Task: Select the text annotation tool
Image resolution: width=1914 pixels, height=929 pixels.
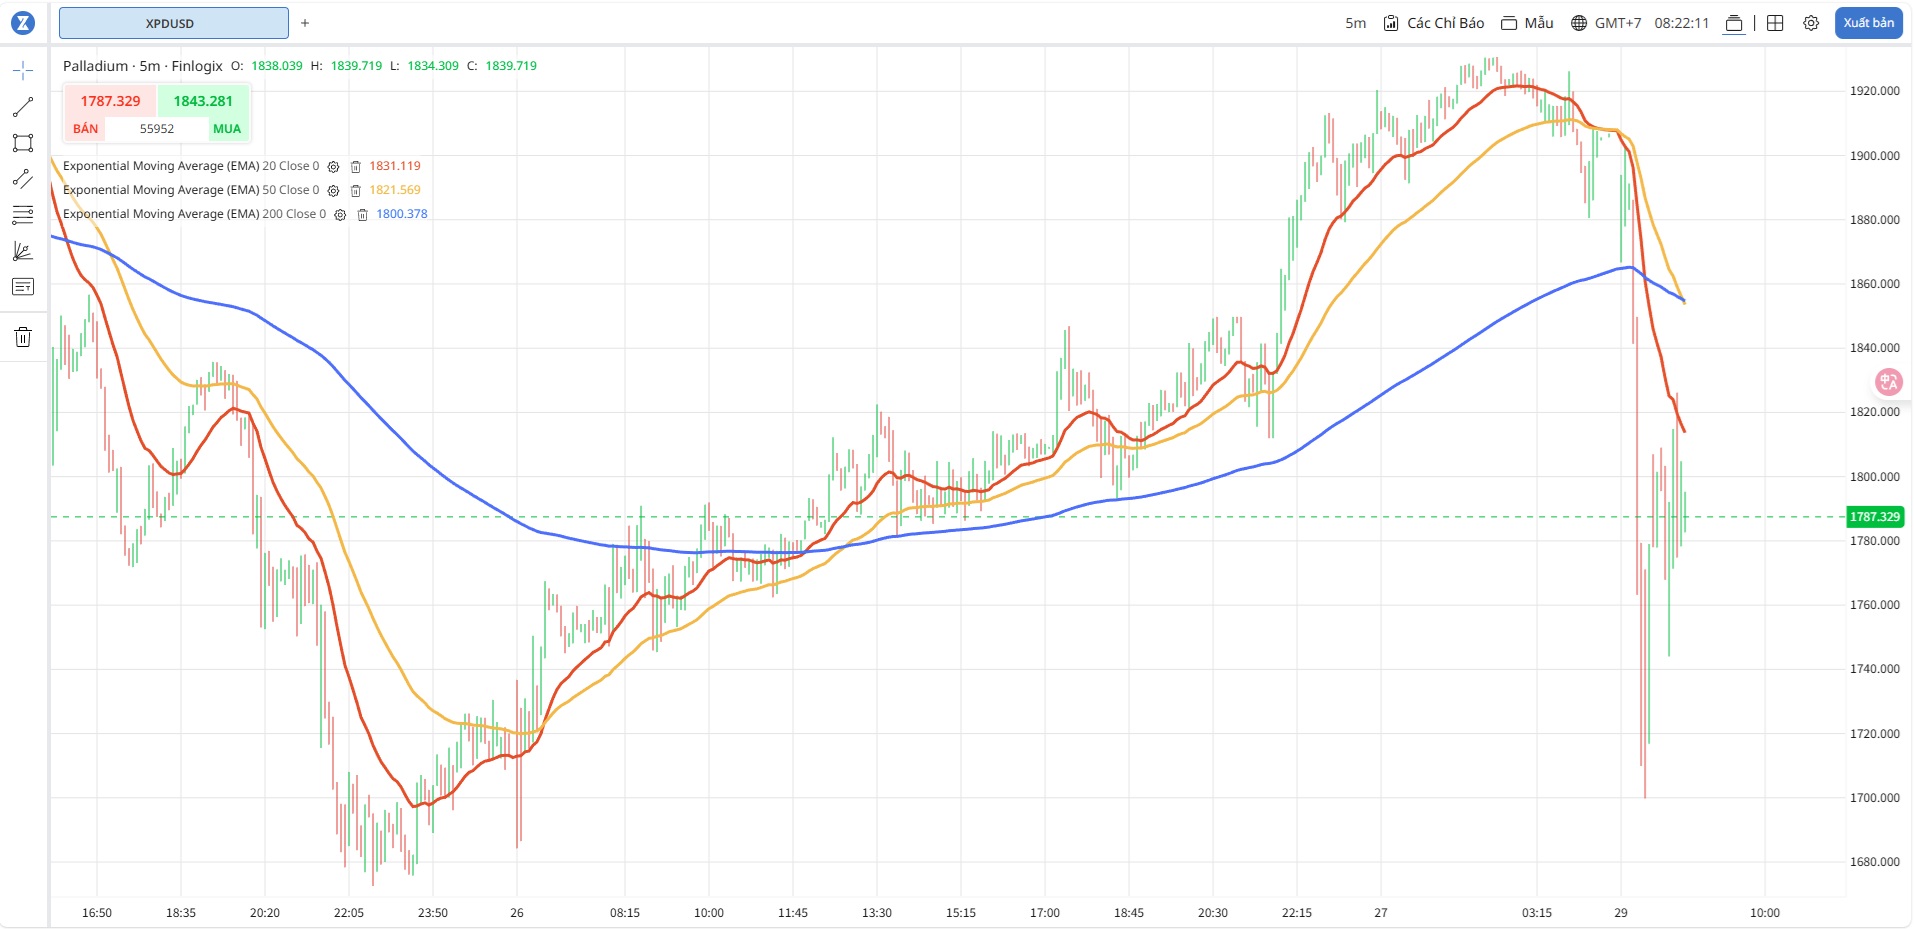Action: click(23, 287)
